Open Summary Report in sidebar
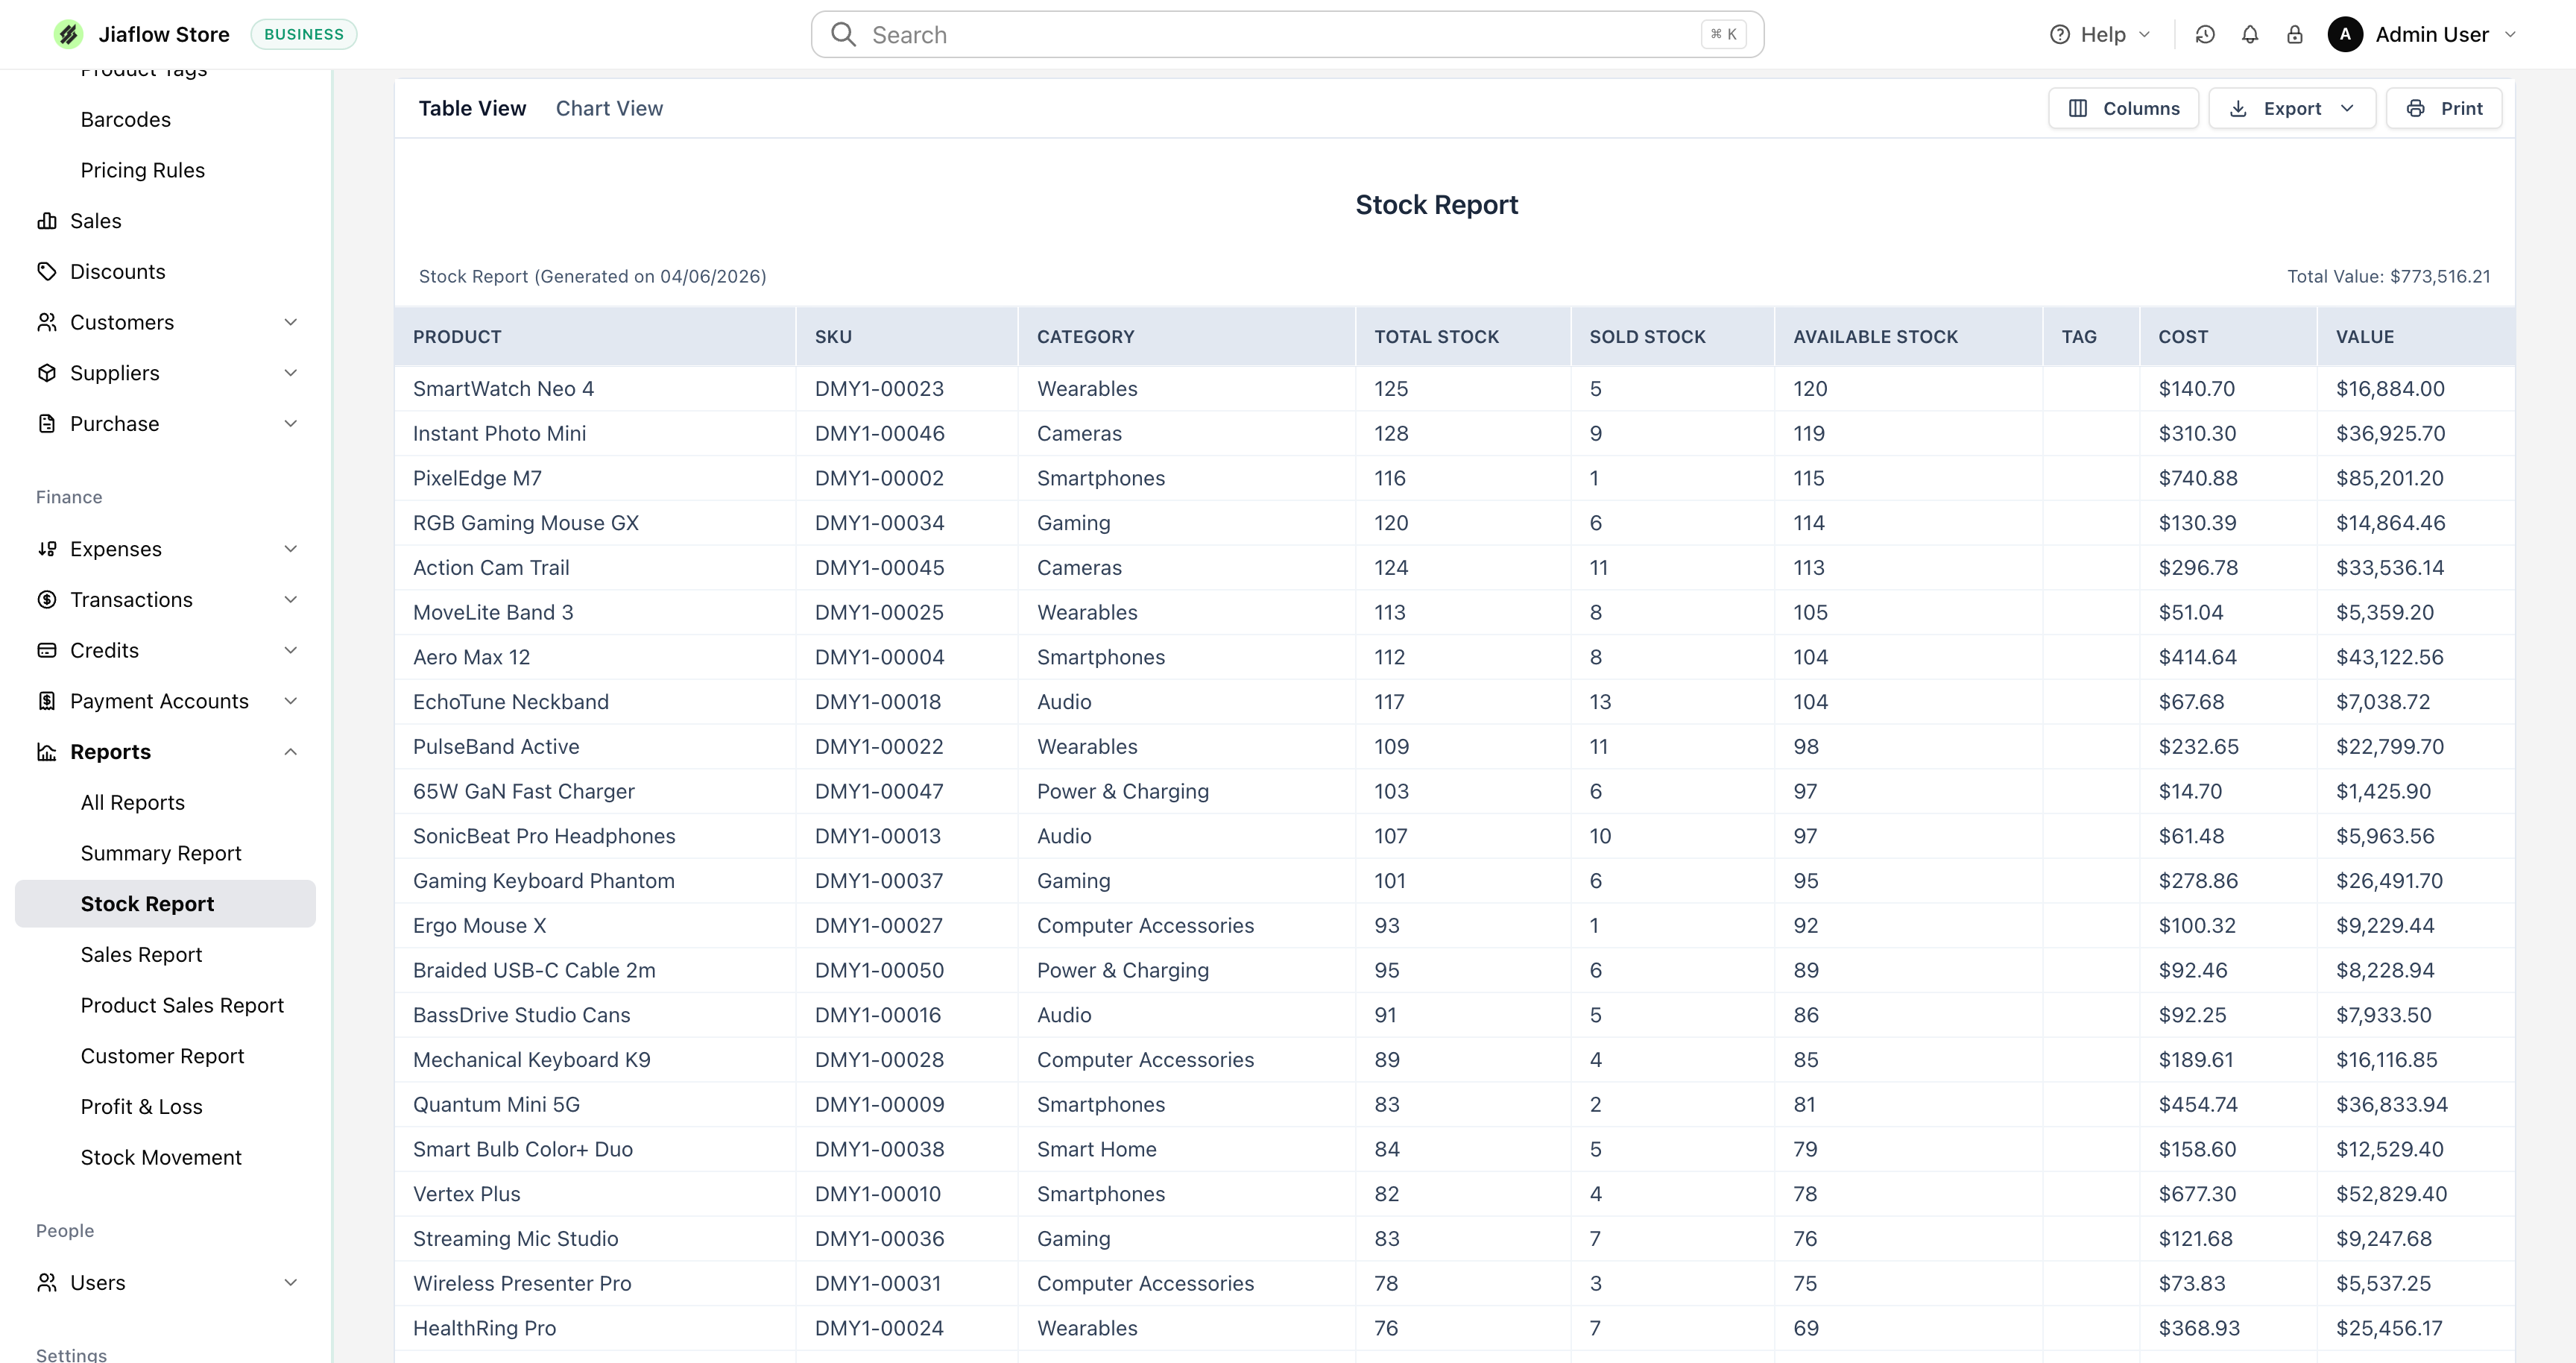The height and width of the screenshot is (1363, 2576). click(x=161, y=853)
